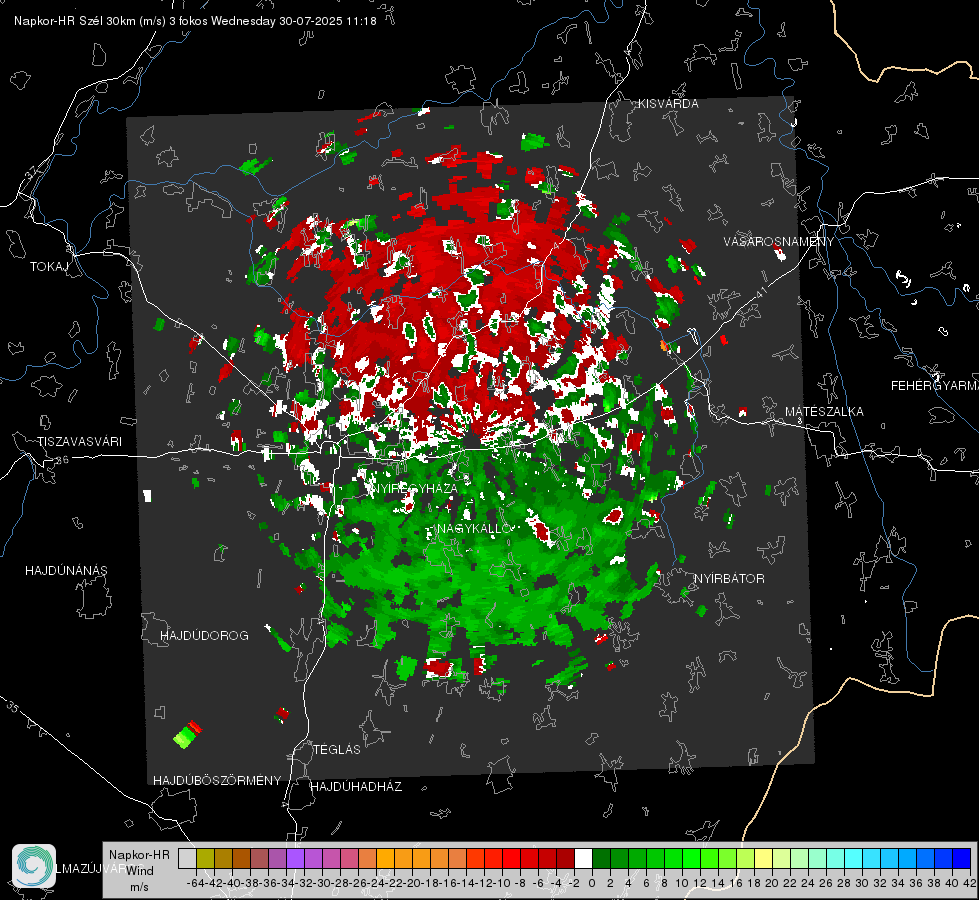This screenshot has width=979, height=900.
Task: Select the dark green swatch between 0 and 2
Action: [601, 859]
